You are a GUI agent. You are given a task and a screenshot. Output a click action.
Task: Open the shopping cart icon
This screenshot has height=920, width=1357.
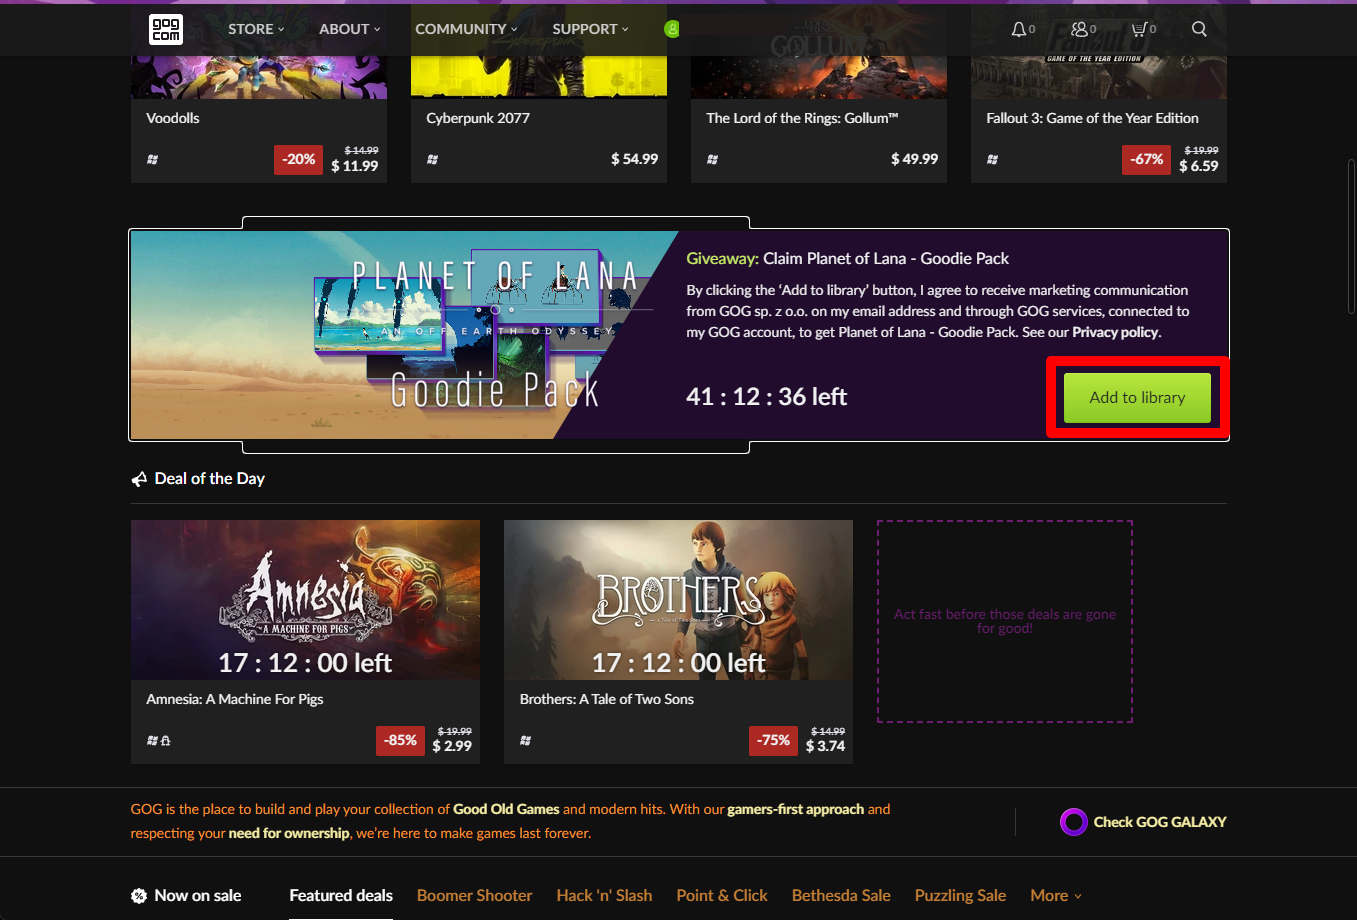pos(1138,29)
